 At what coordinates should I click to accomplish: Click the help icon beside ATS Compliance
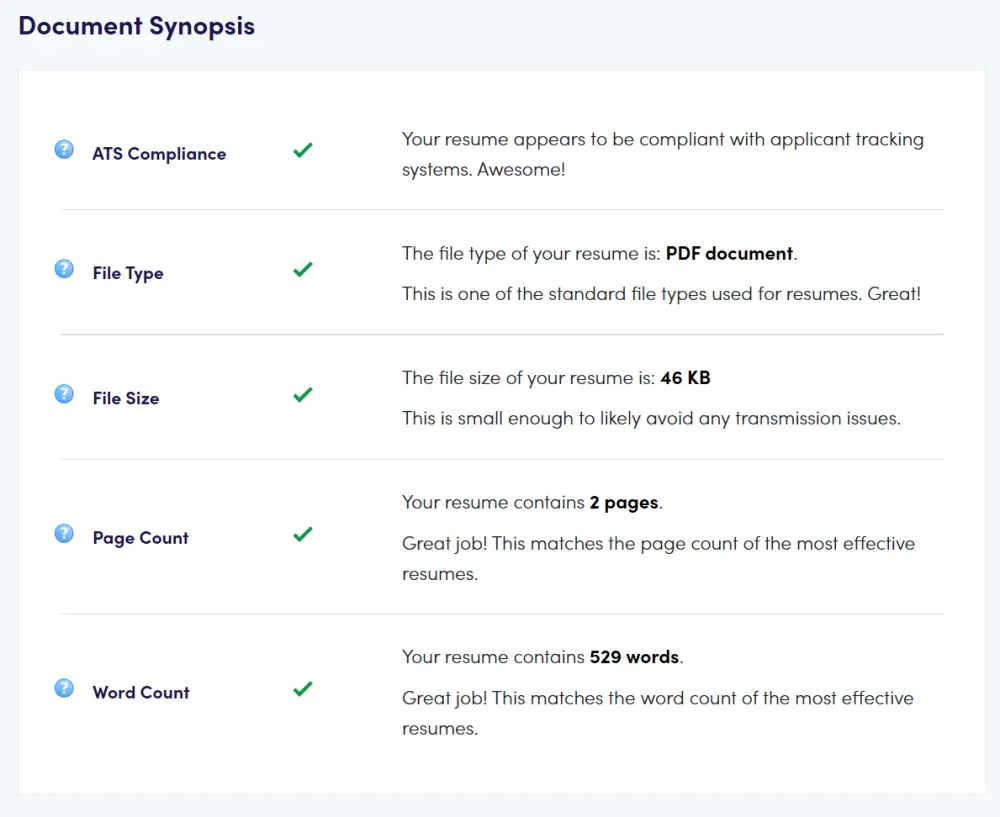pos(64,150)
